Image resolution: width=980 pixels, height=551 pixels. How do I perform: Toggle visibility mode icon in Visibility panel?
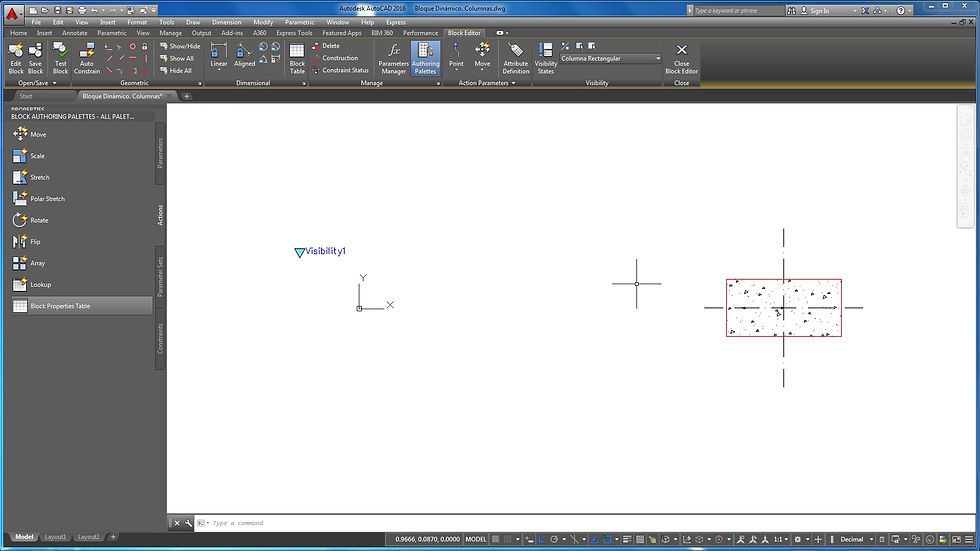click(x=565, y=46)
